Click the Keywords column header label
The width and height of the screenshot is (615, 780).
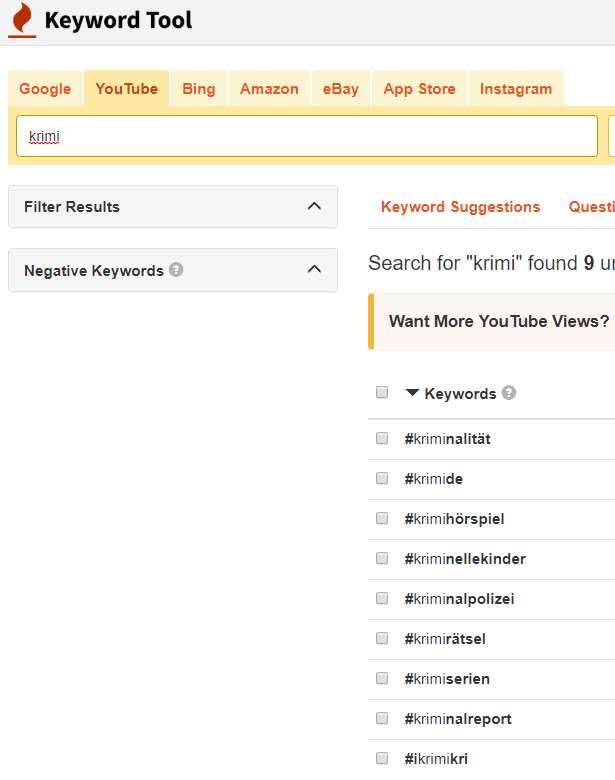460,393
